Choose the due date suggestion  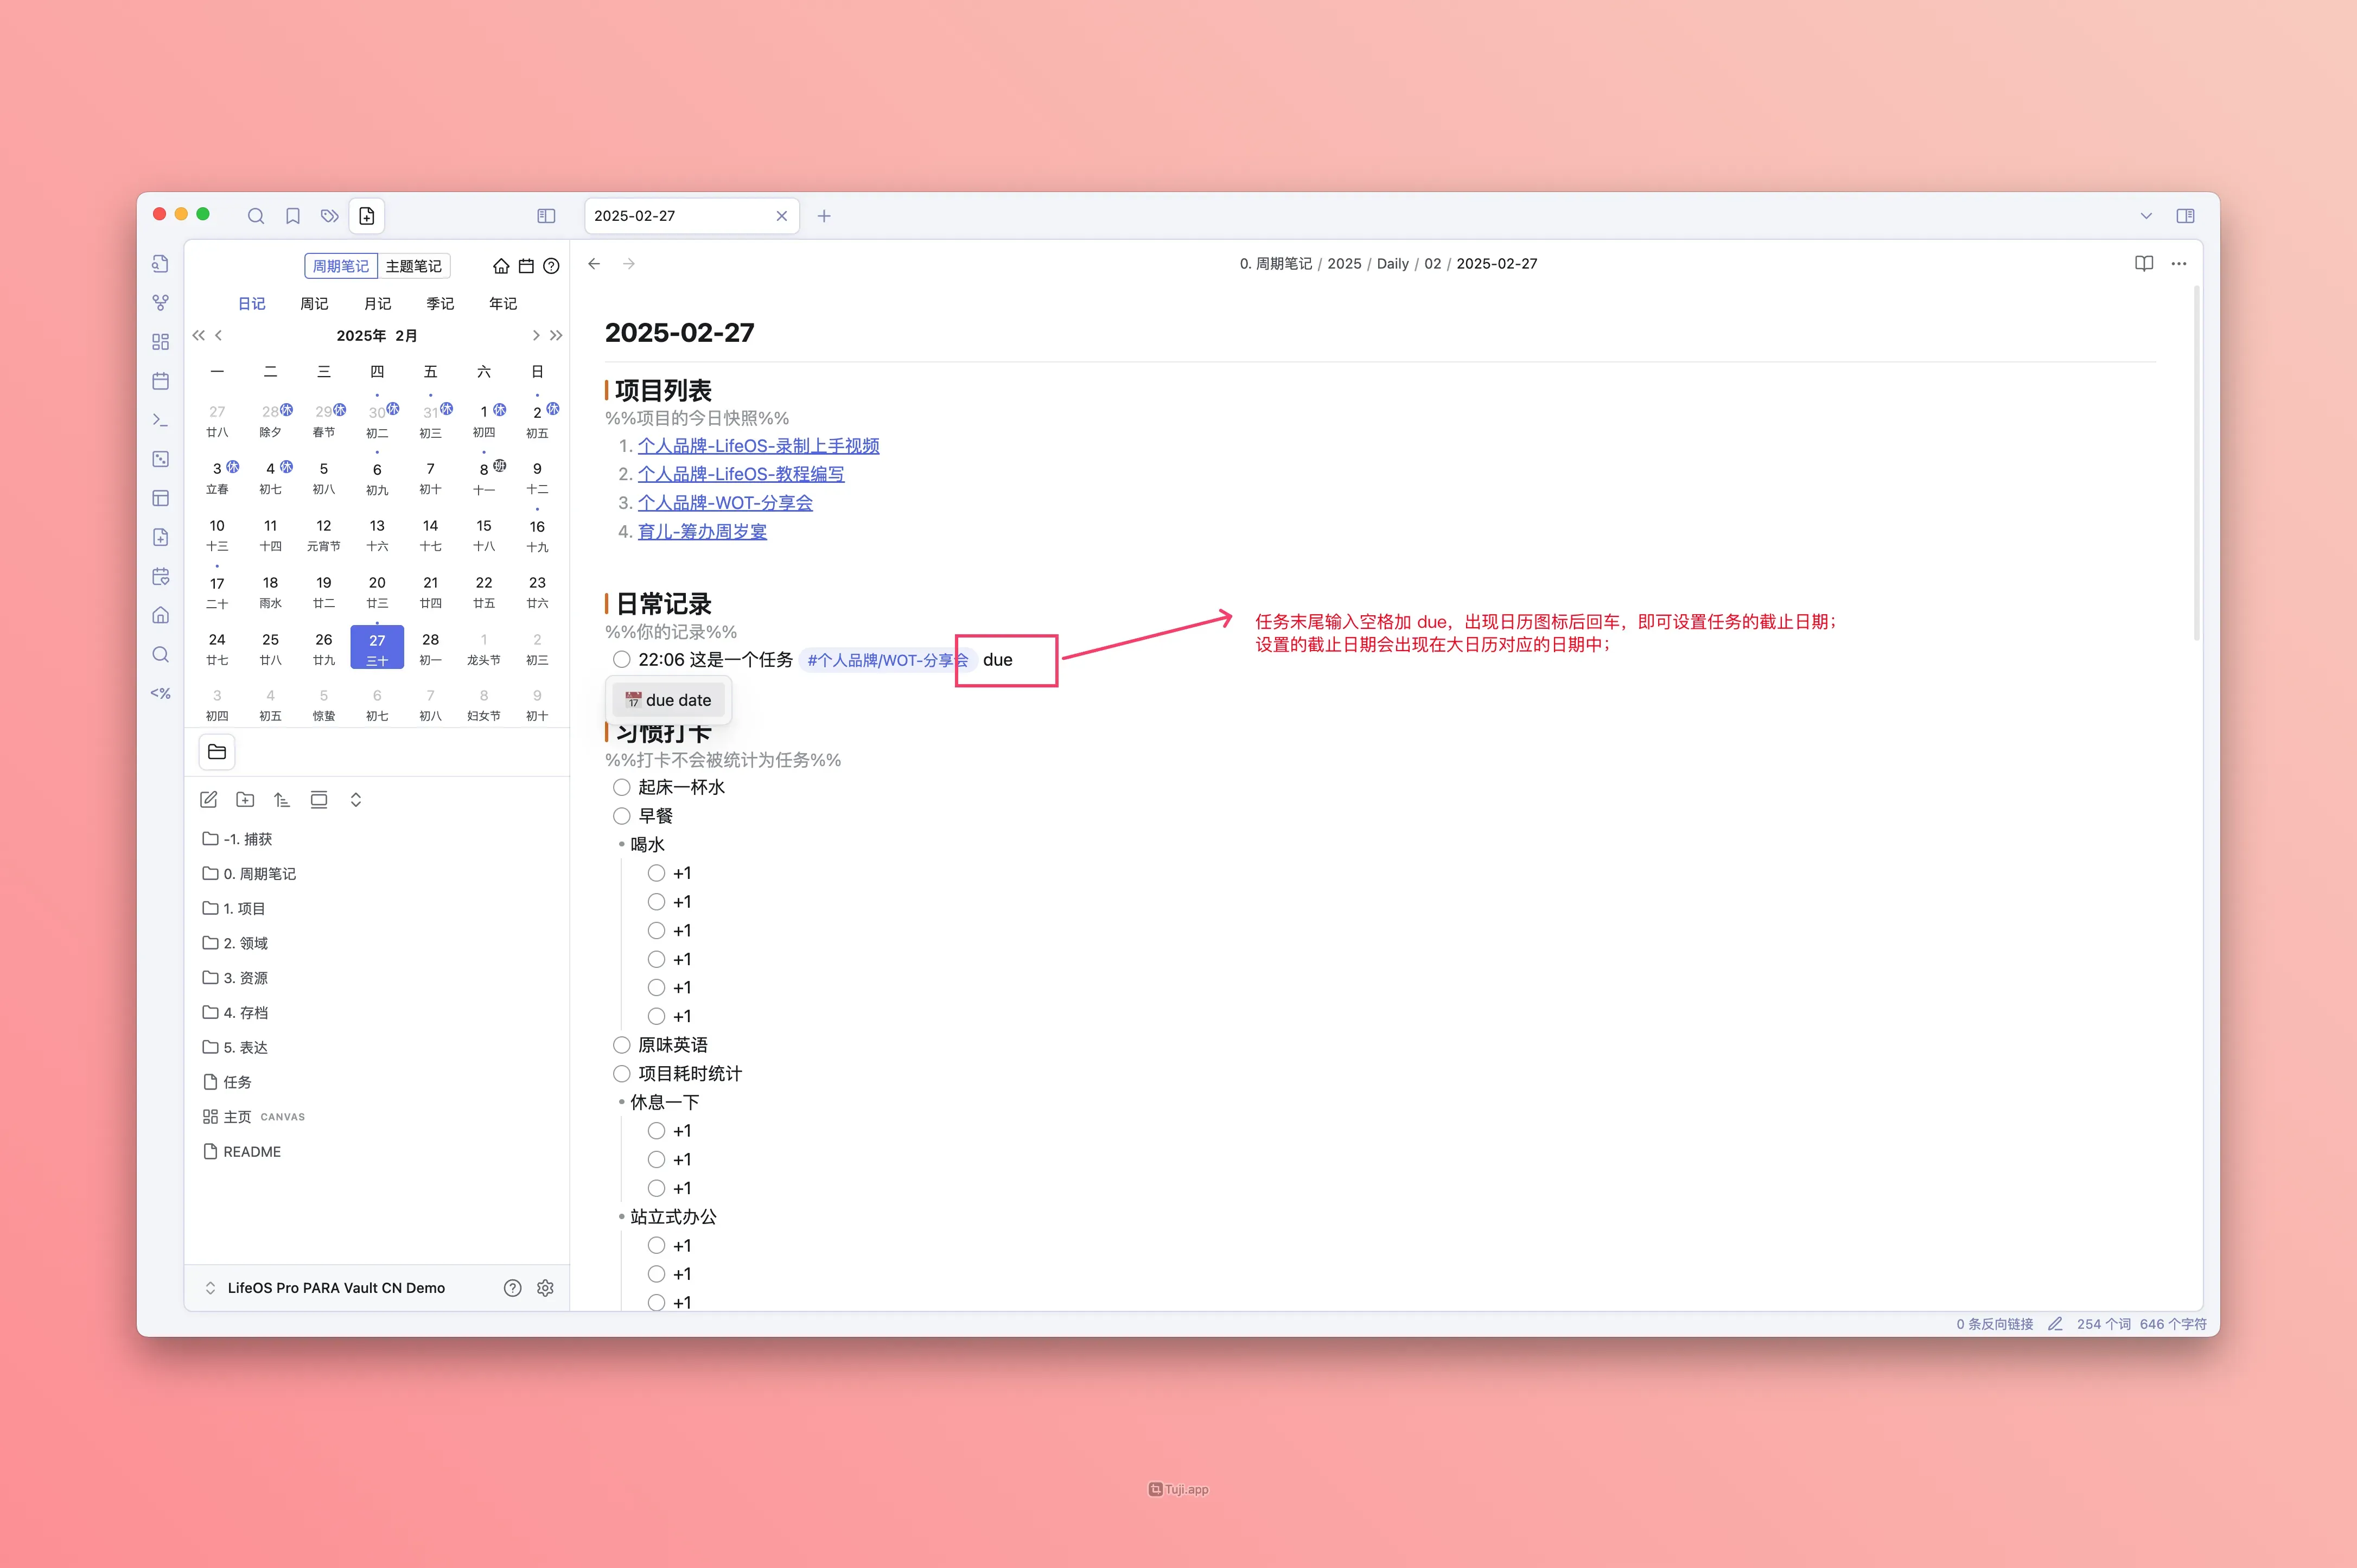[668, 700]
